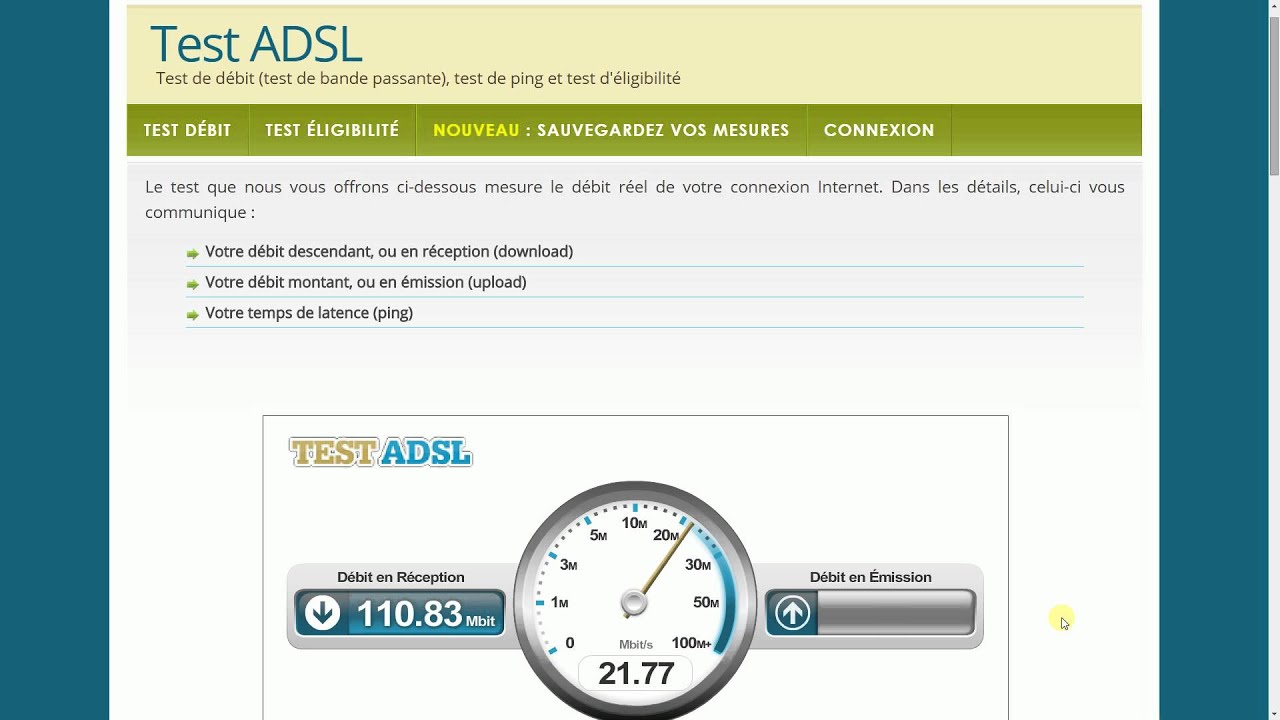
Task: Click the 21.77 speed readout
Action: tap(636, 674)
